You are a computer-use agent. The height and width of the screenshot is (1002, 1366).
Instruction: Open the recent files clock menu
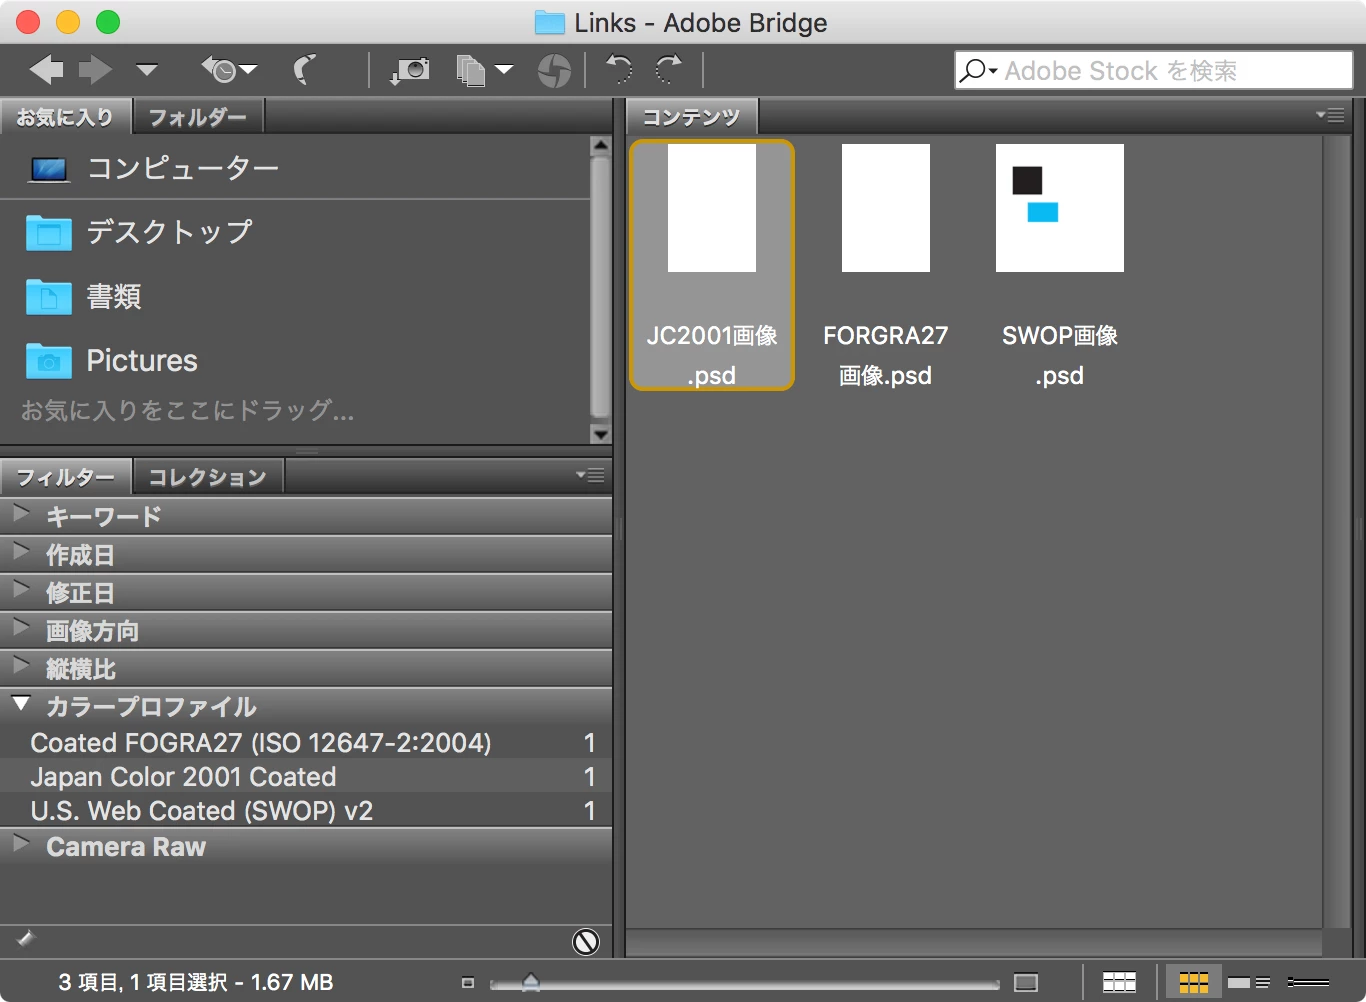point(228,70)
